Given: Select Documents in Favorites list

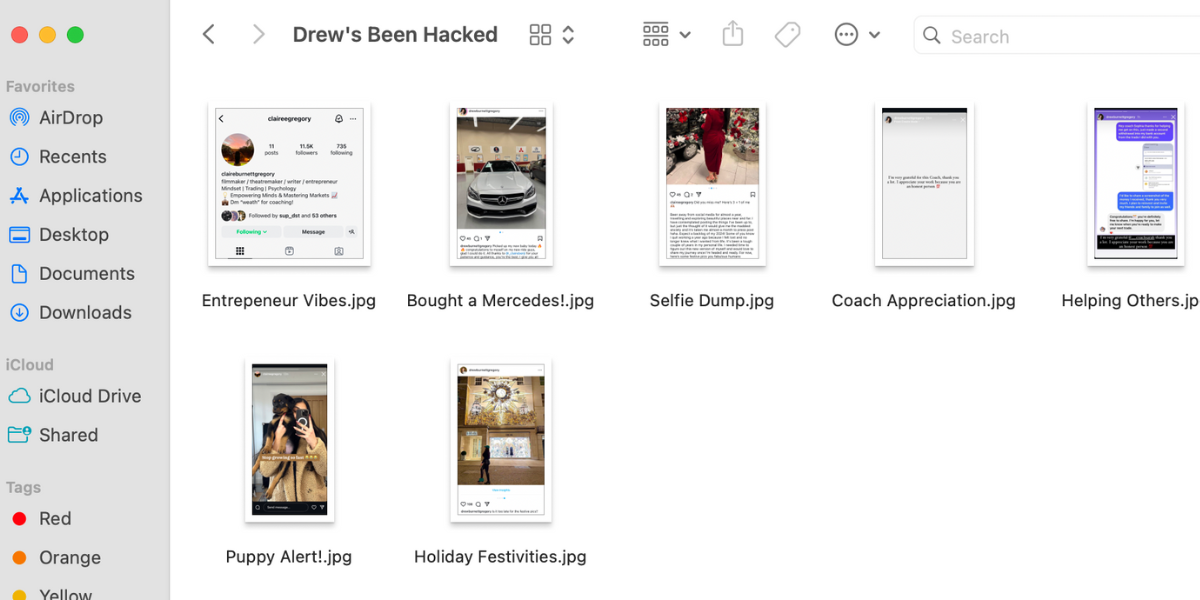Looking at the screenshot, I should click(x=86, y=274).
